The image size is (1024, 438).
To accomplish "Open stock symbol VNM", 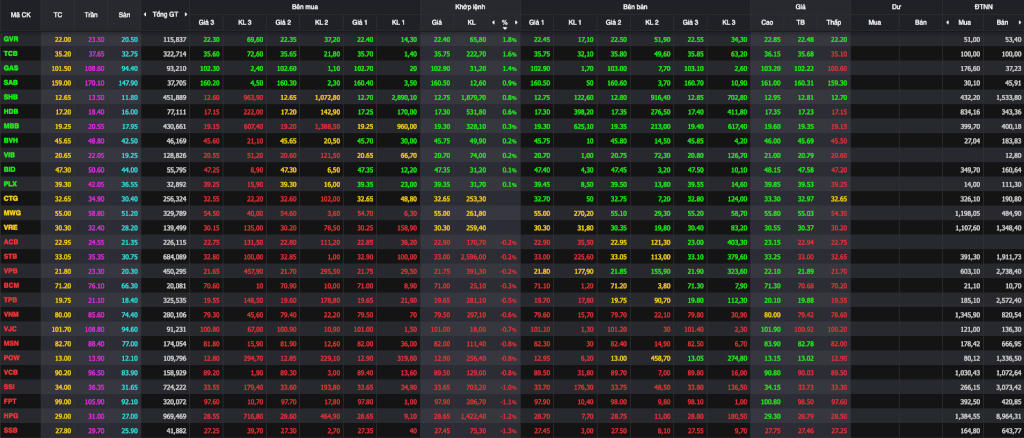I will pos(10,313).
